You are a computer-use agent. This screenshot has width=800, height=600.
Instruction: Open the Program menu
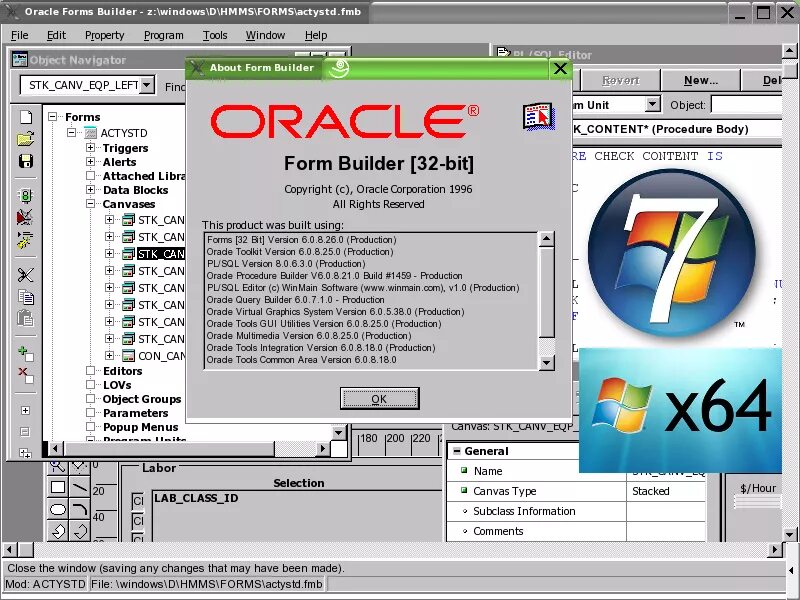click(163, 35)
